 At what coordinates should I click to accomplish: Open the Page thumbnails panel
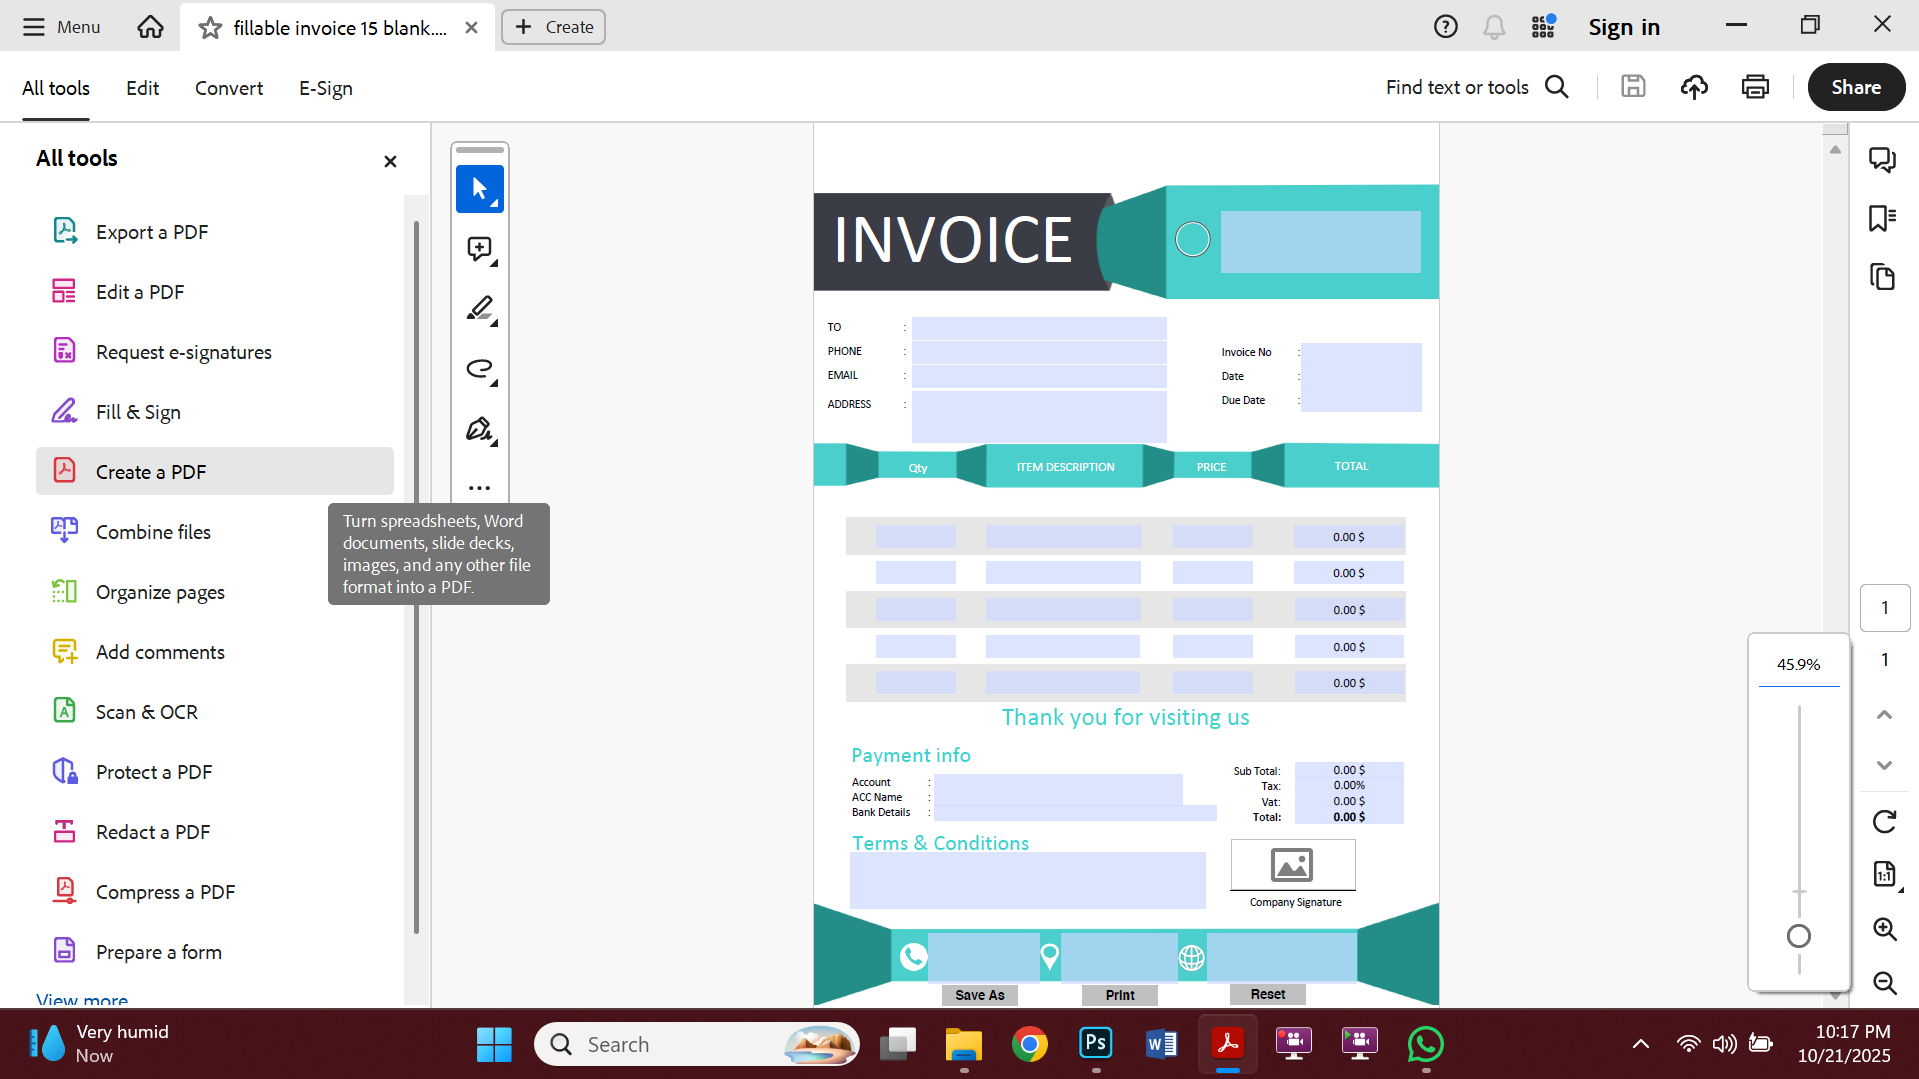[x=1883, y=277]
